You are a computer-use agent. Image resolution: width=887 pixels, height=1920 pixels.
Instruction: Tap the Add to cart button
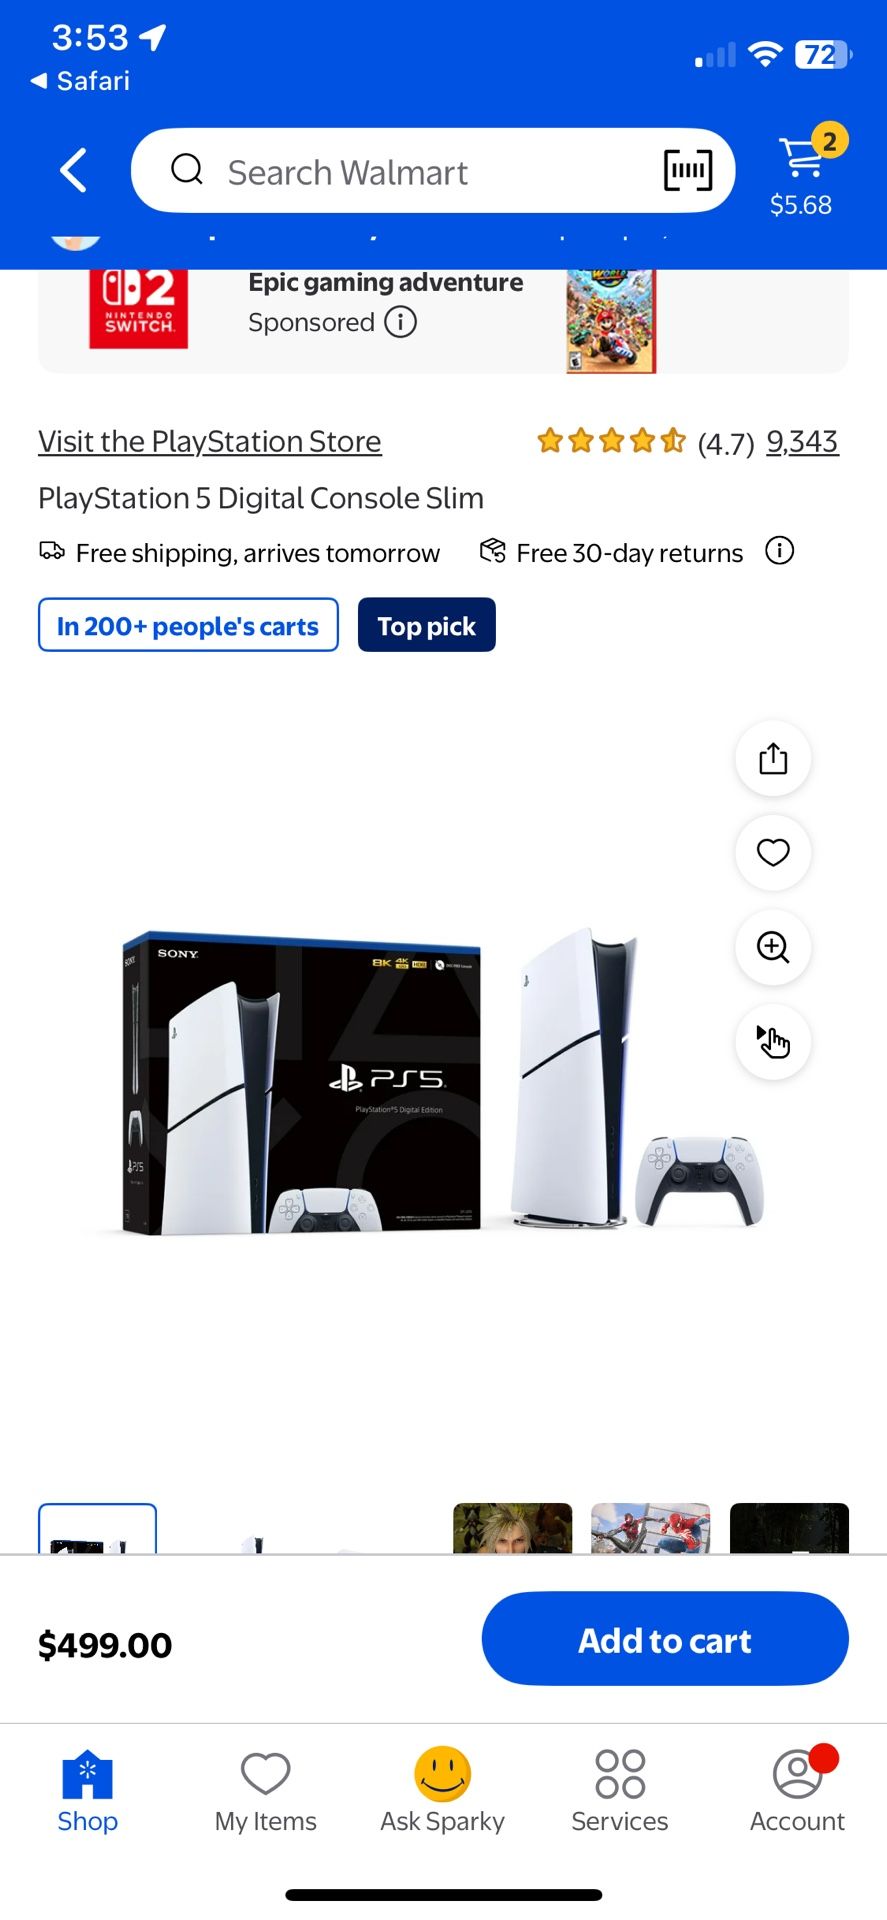[665, 1640]
